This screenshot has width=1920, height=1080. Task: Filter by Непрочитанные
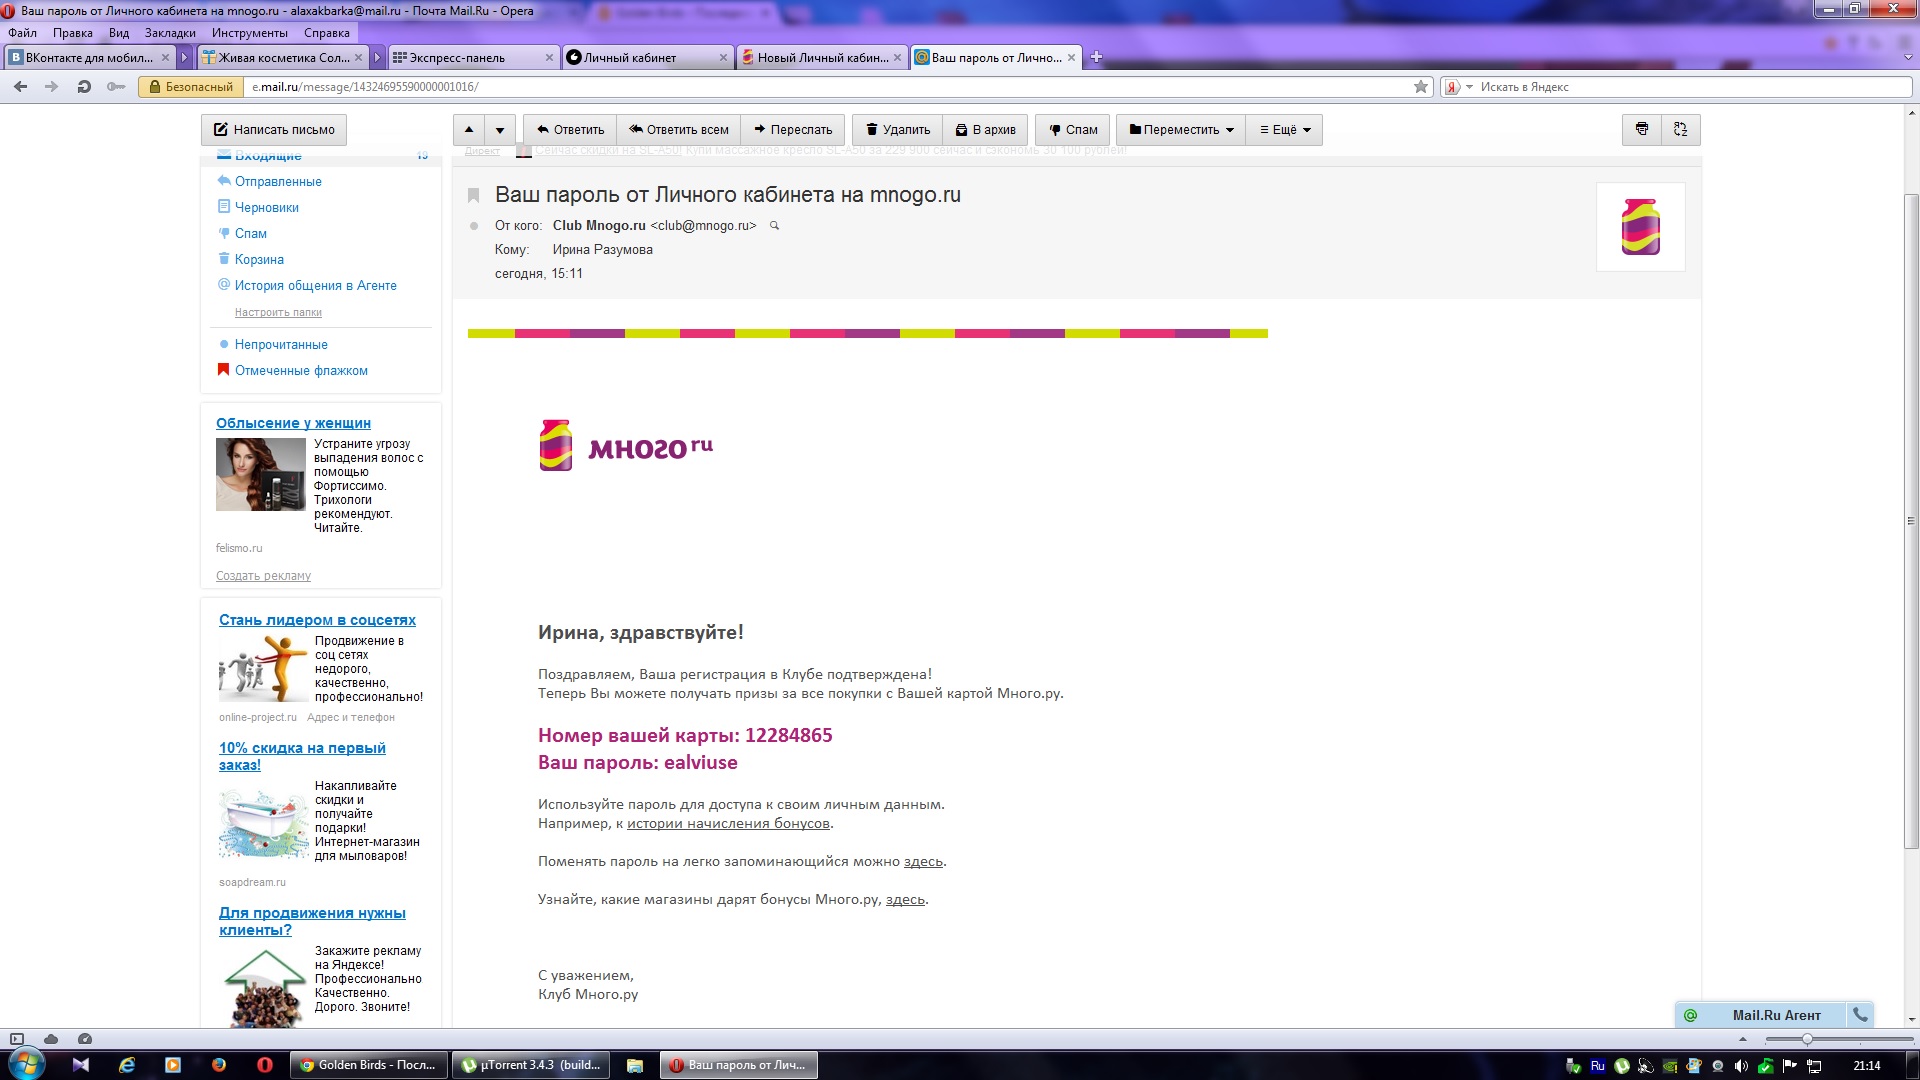coord(281,345)
